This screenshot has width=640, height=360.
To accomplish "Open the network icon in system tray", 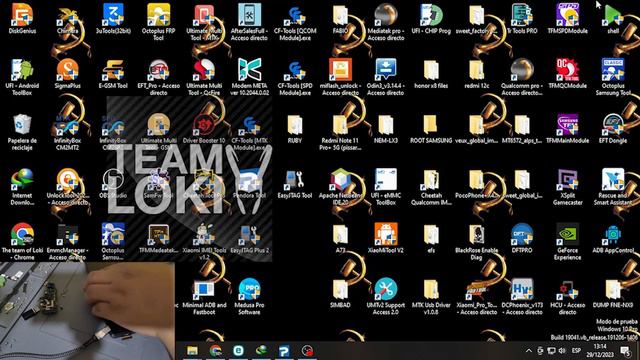I will click(x=551, y=351).
